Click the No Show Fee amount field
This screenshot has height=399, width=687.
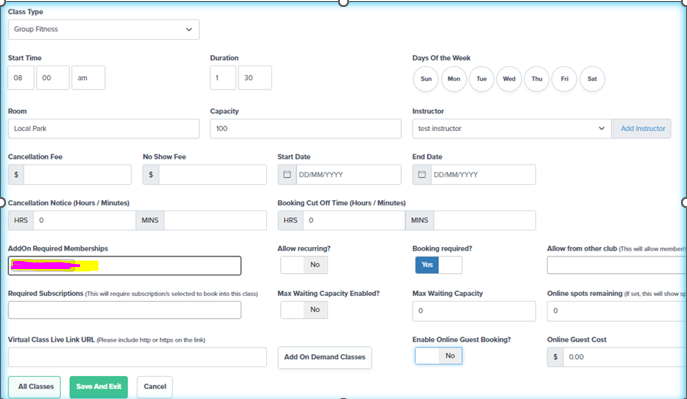(212, 174)
